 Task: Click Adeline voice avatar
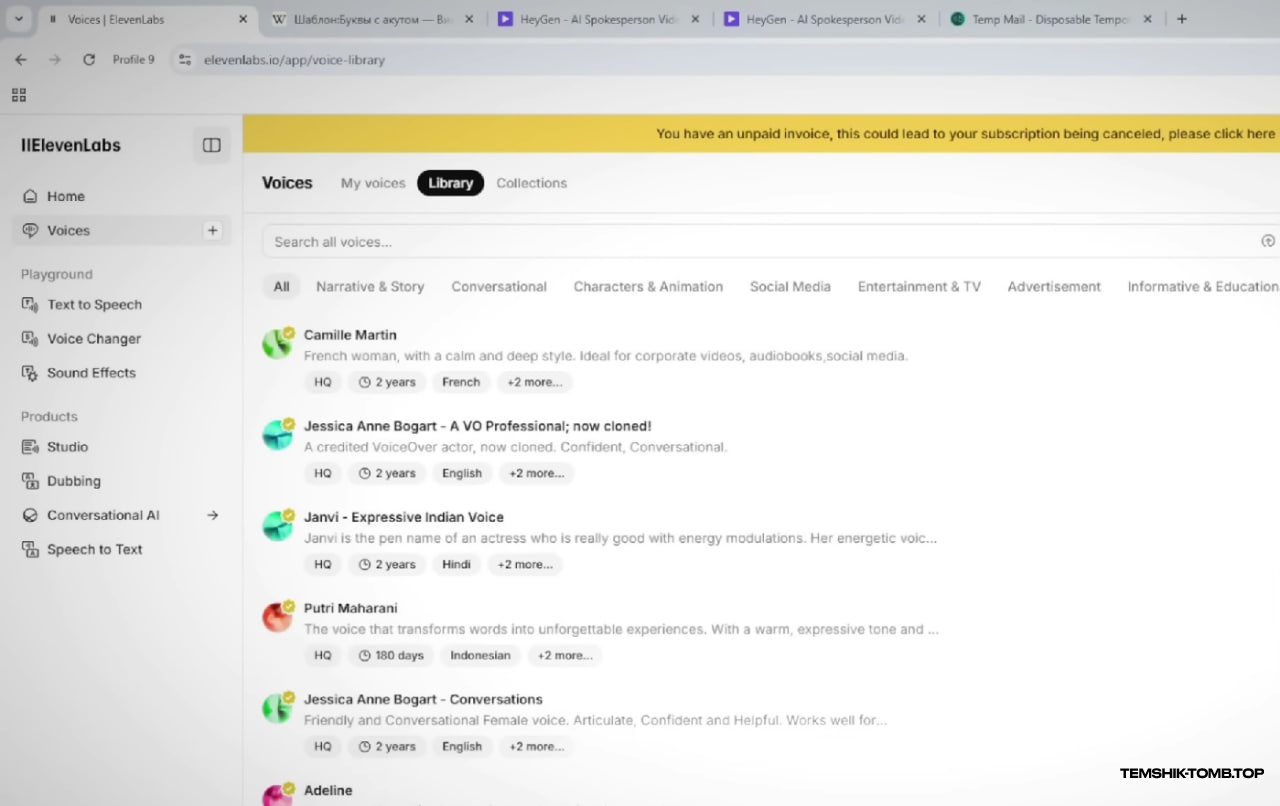click(277, 795)
